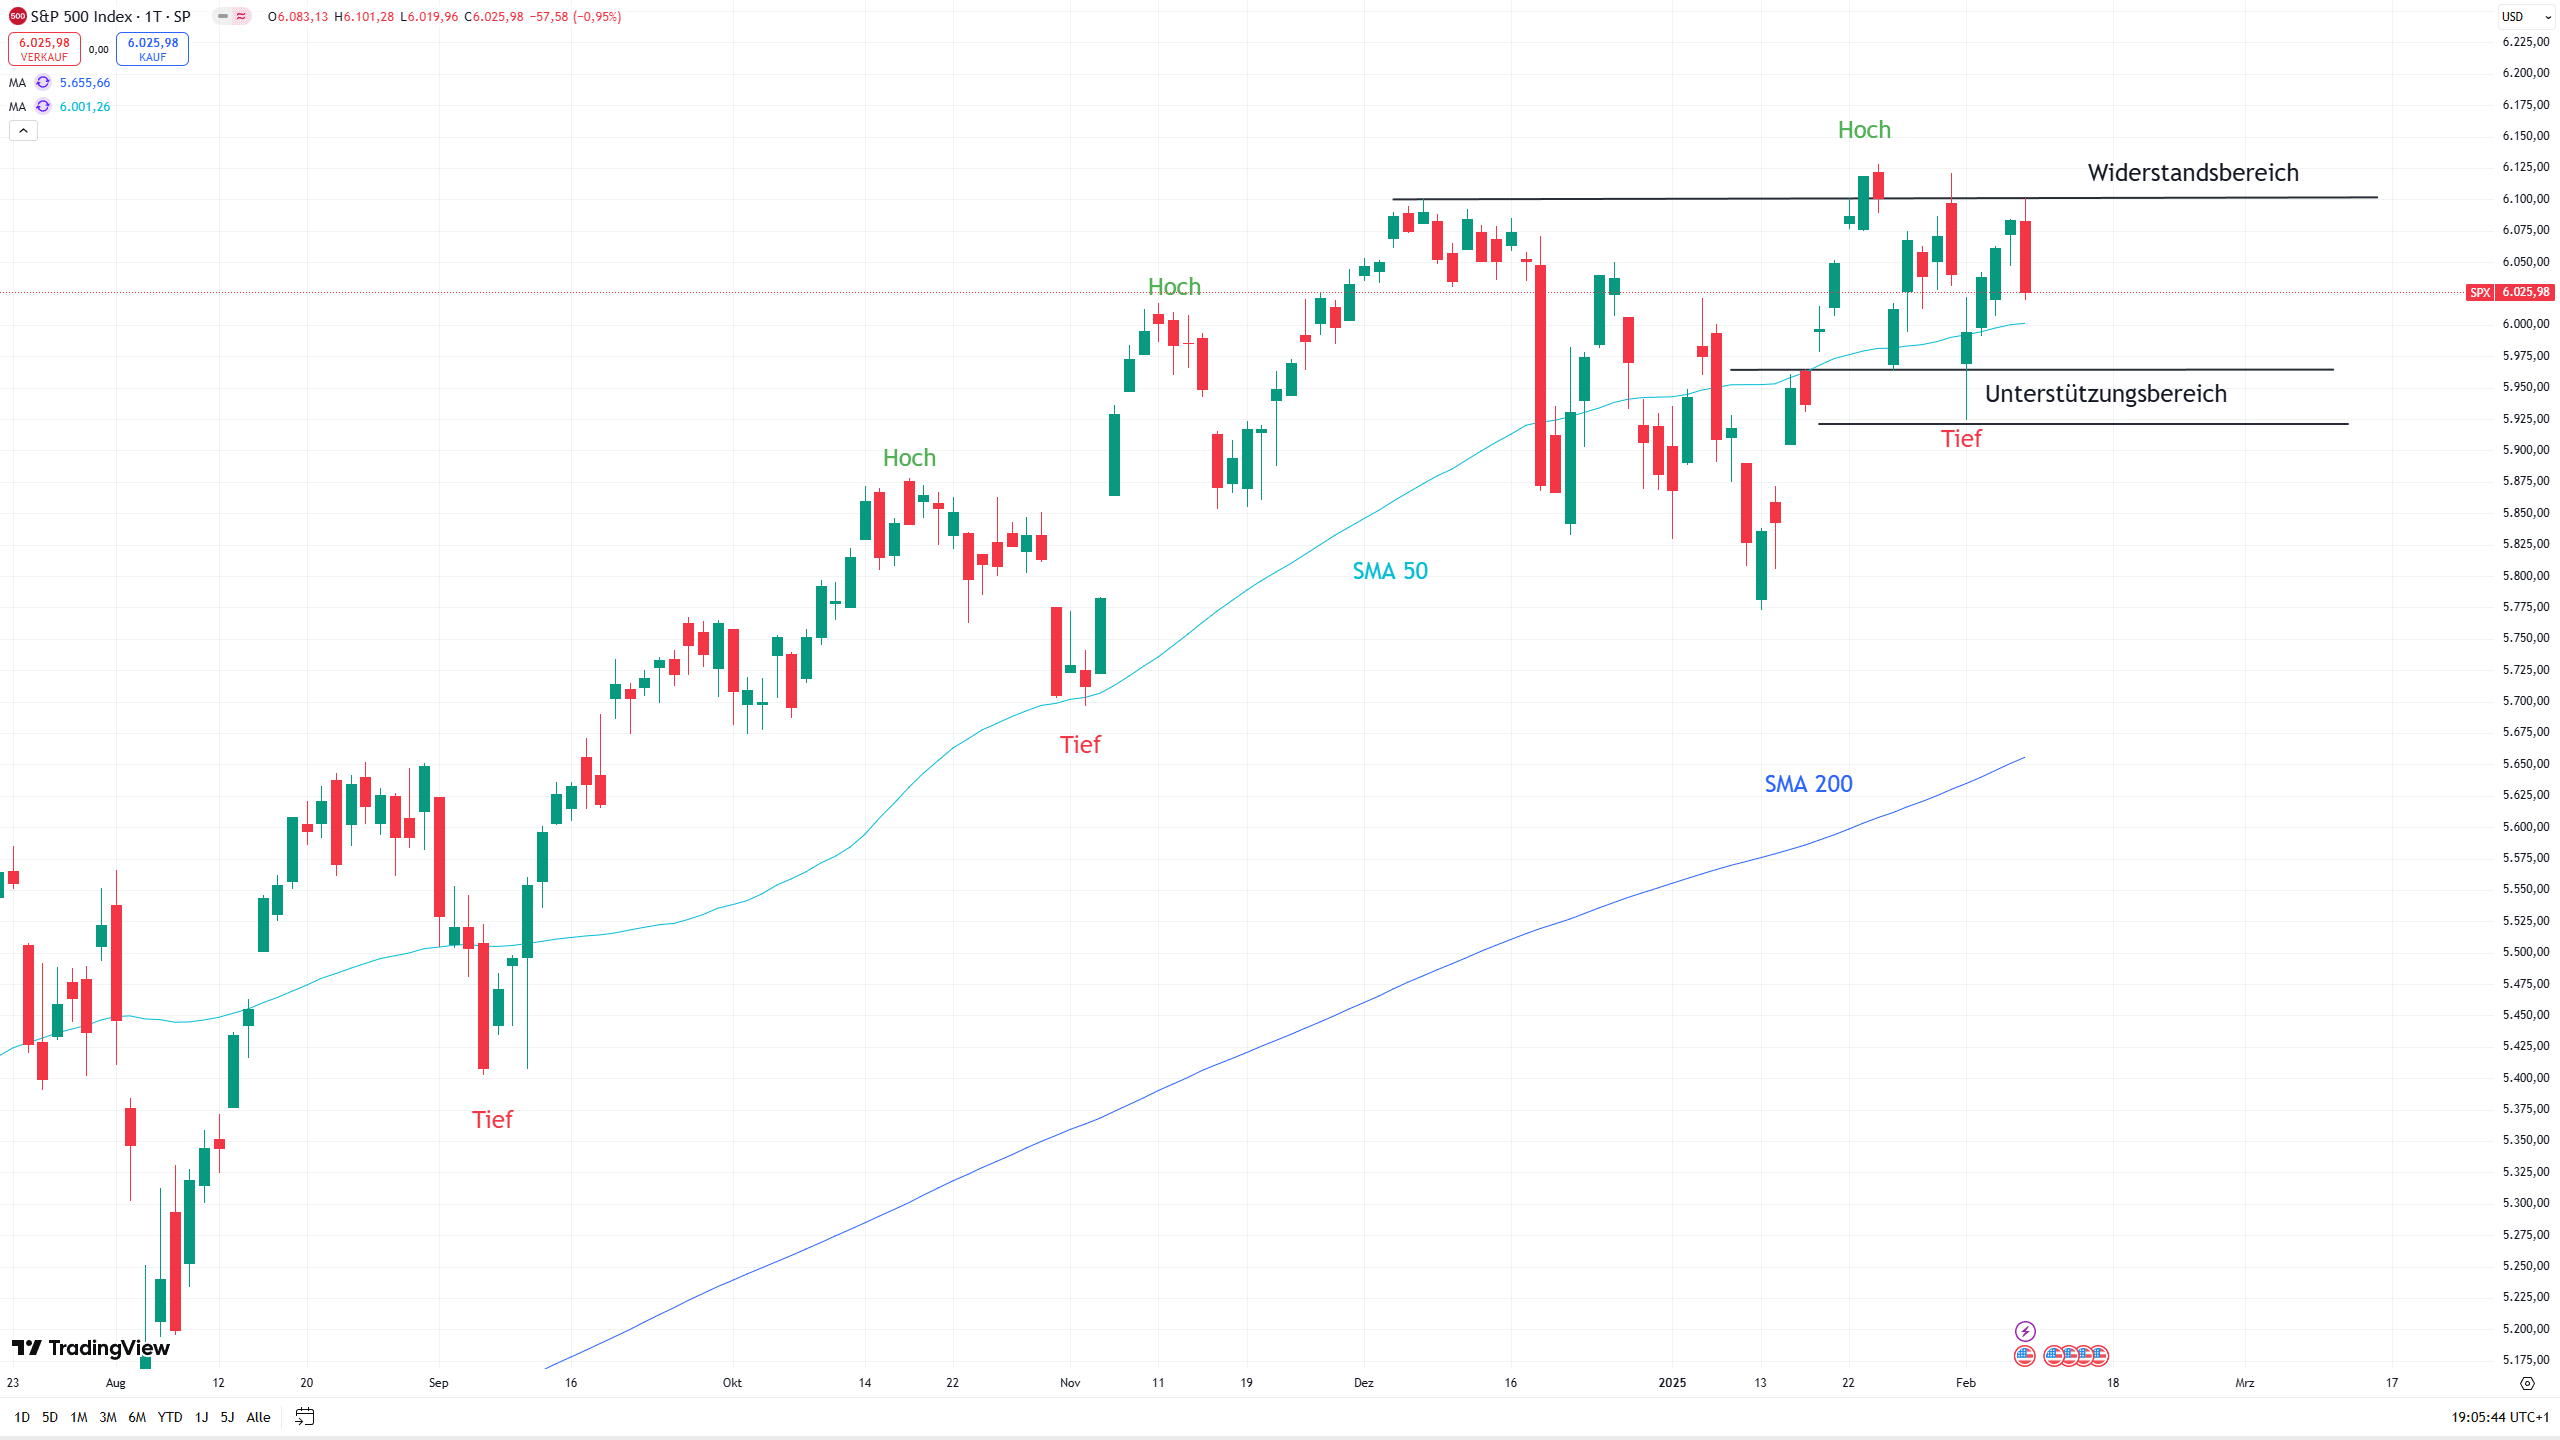Select horizontal line under Widerstandsbereich label
Viewport: 2560px width, 1440px height.
pyautogui.click(x=1885, y=198)
